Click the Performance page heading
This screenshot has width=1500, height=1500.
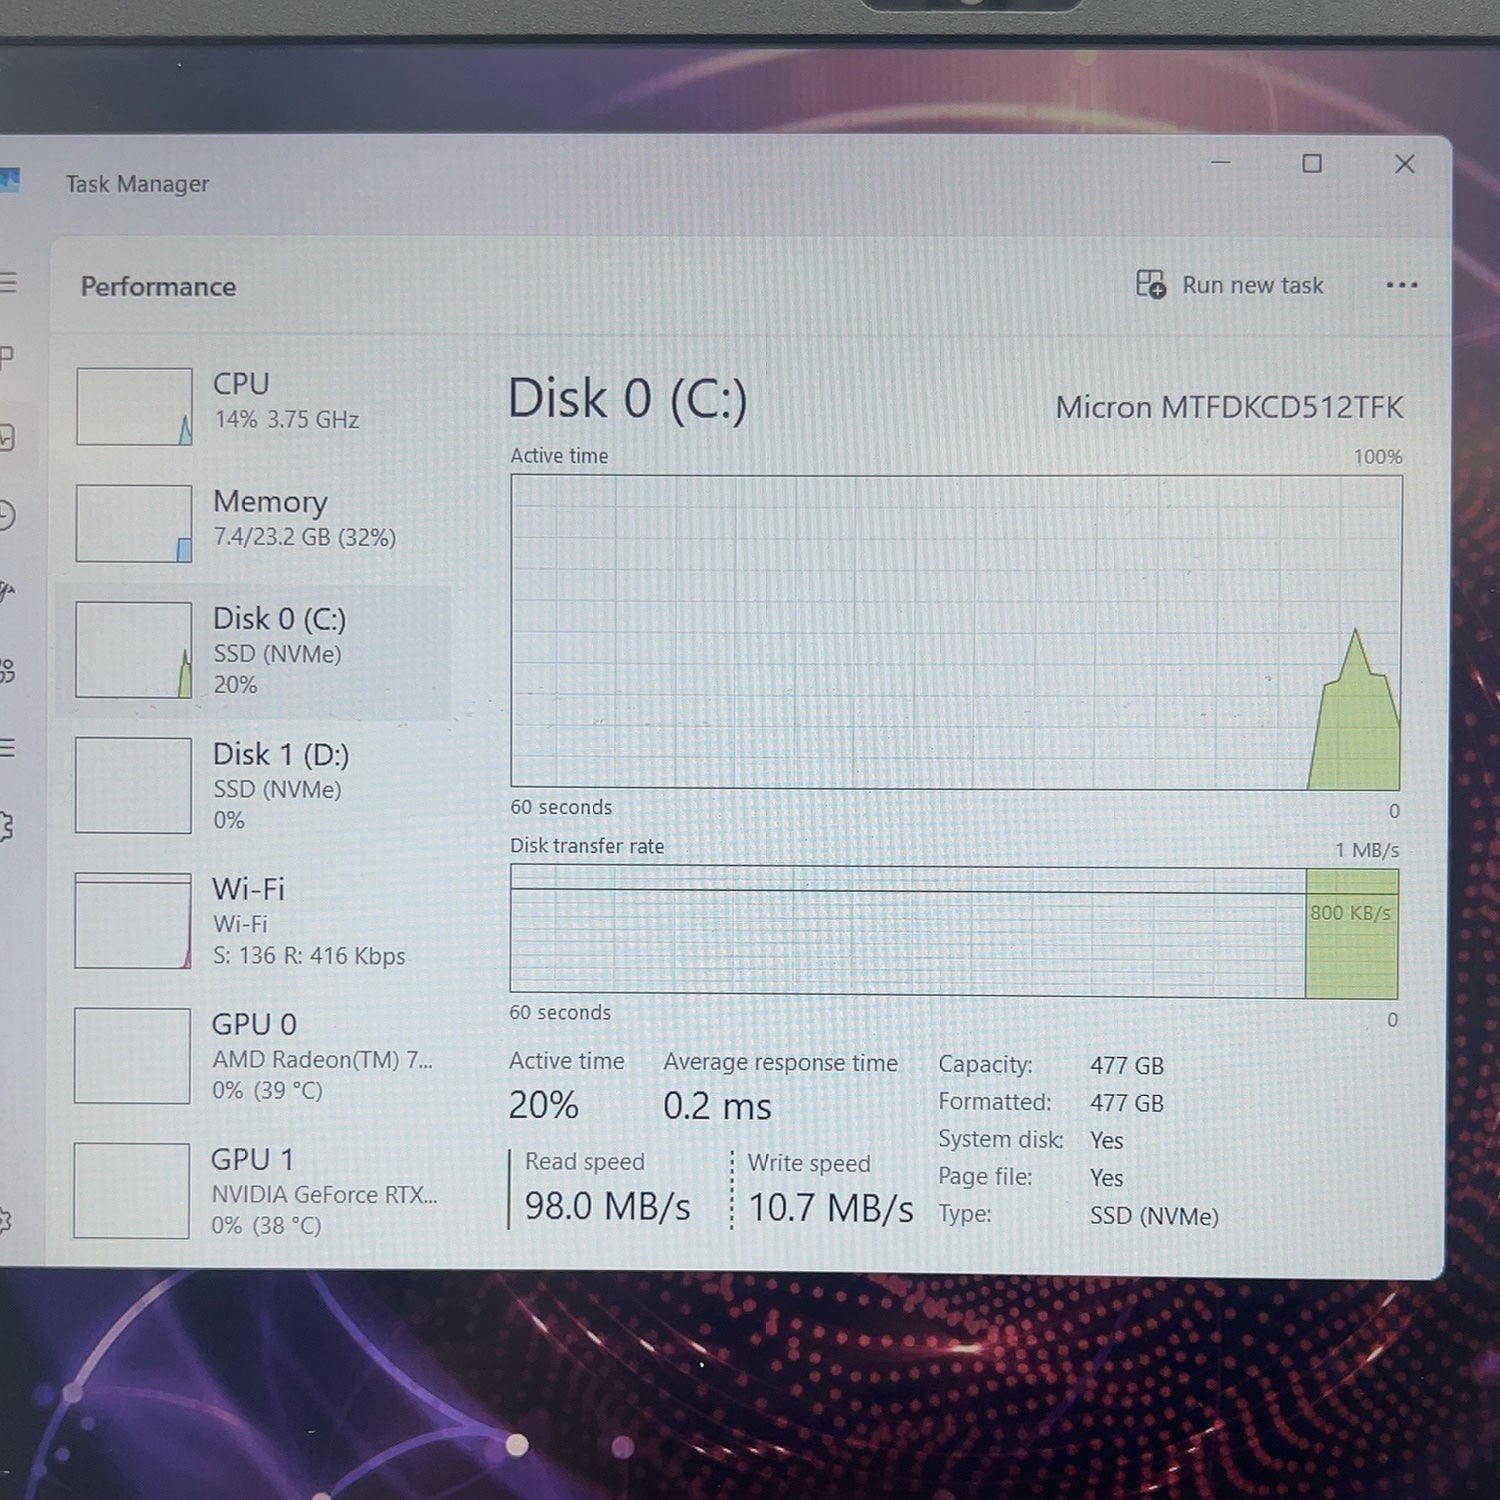158,287
